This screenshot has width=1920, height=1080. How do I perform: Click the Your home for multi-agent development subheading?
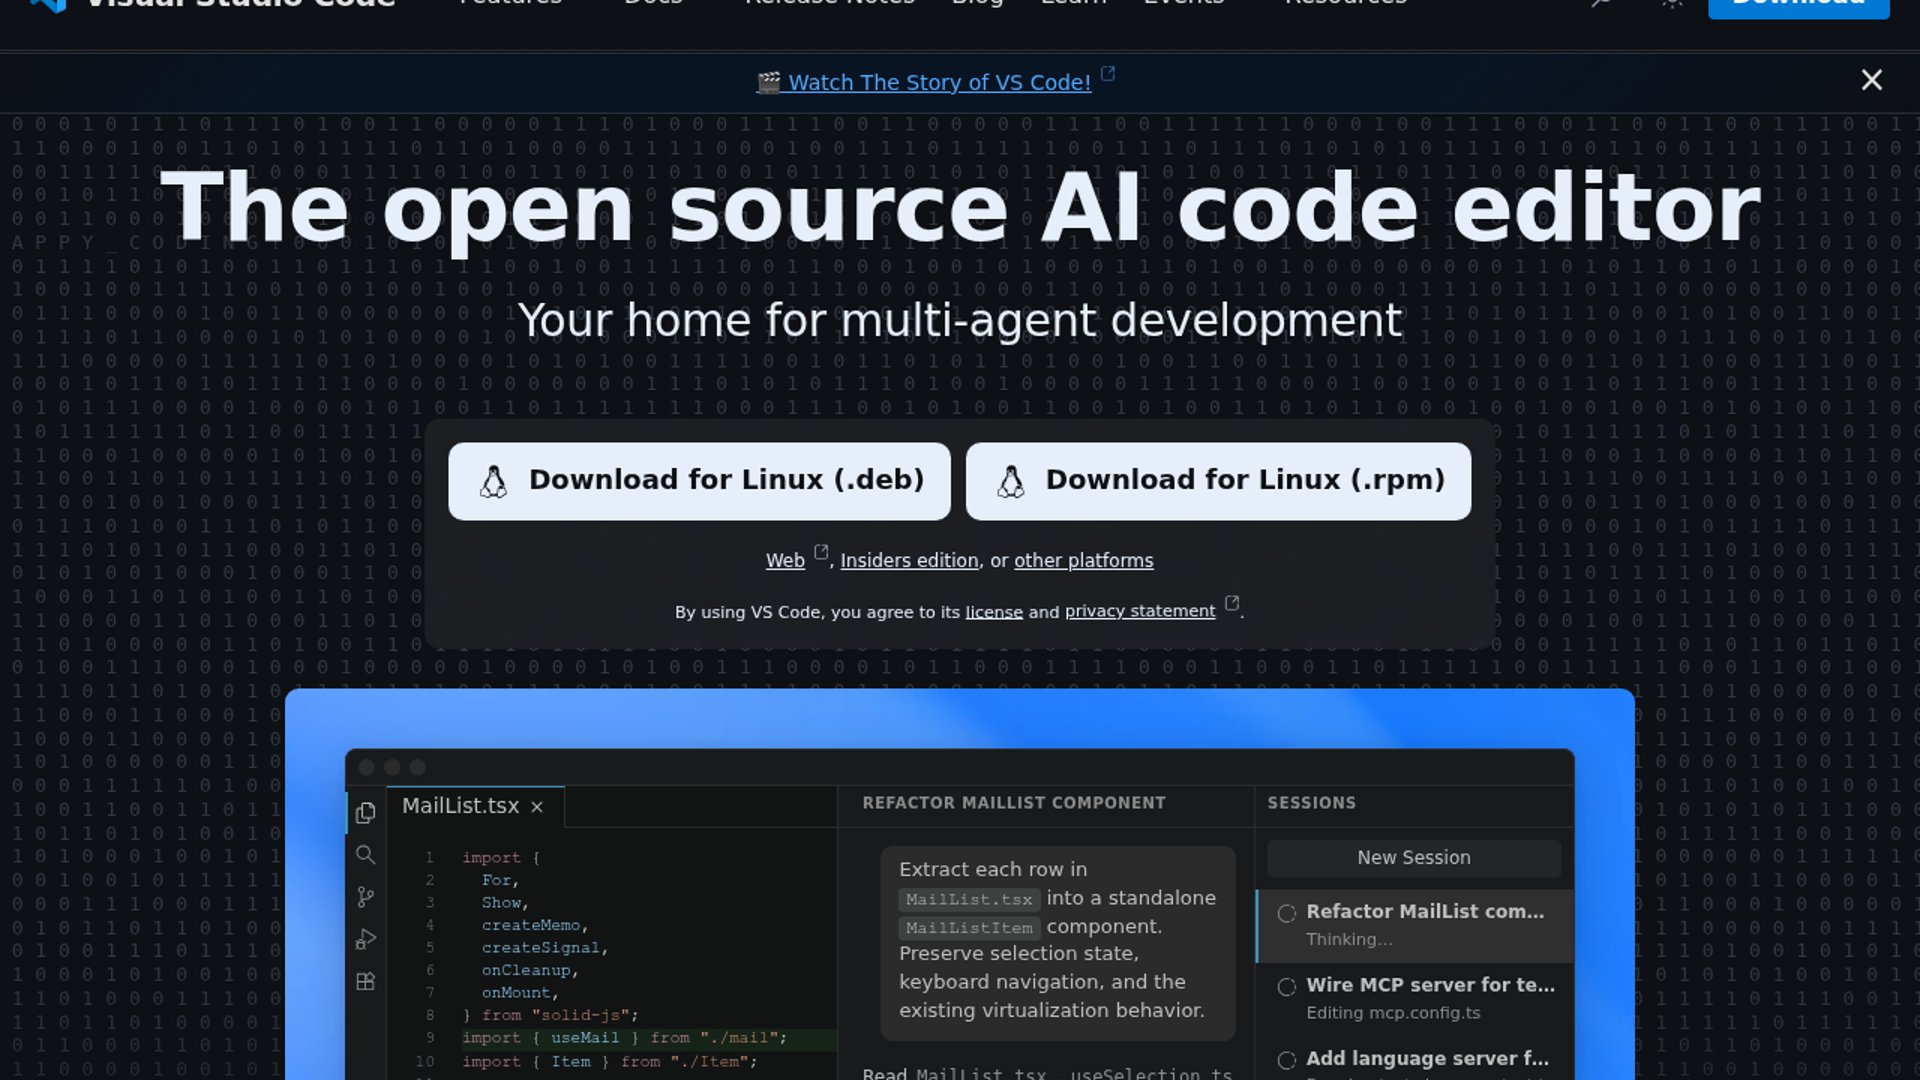pyautogui.click(x=960, y=321)
